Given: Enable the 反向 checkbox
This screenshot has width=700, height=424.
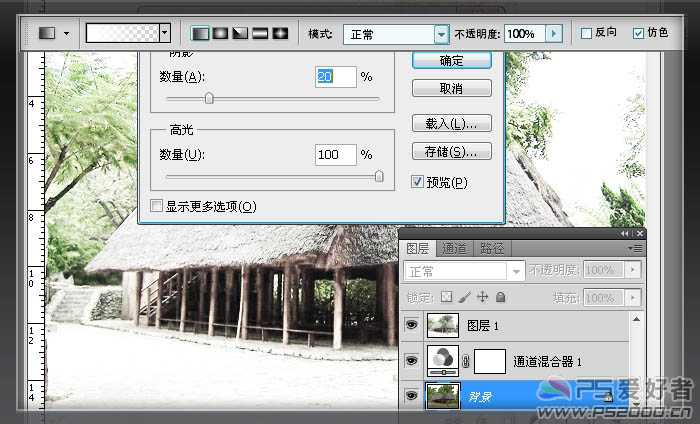Looking at the screenshot, I should point(586,33).
